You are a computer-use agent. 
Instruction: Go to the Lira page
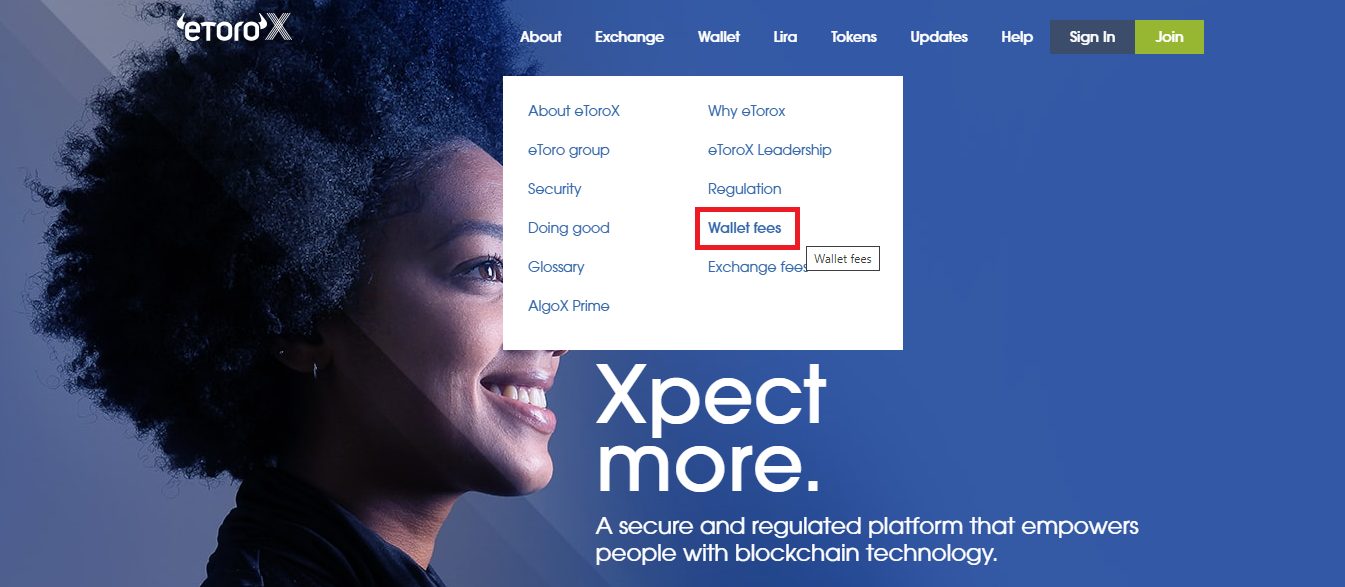tap(785, 37)
